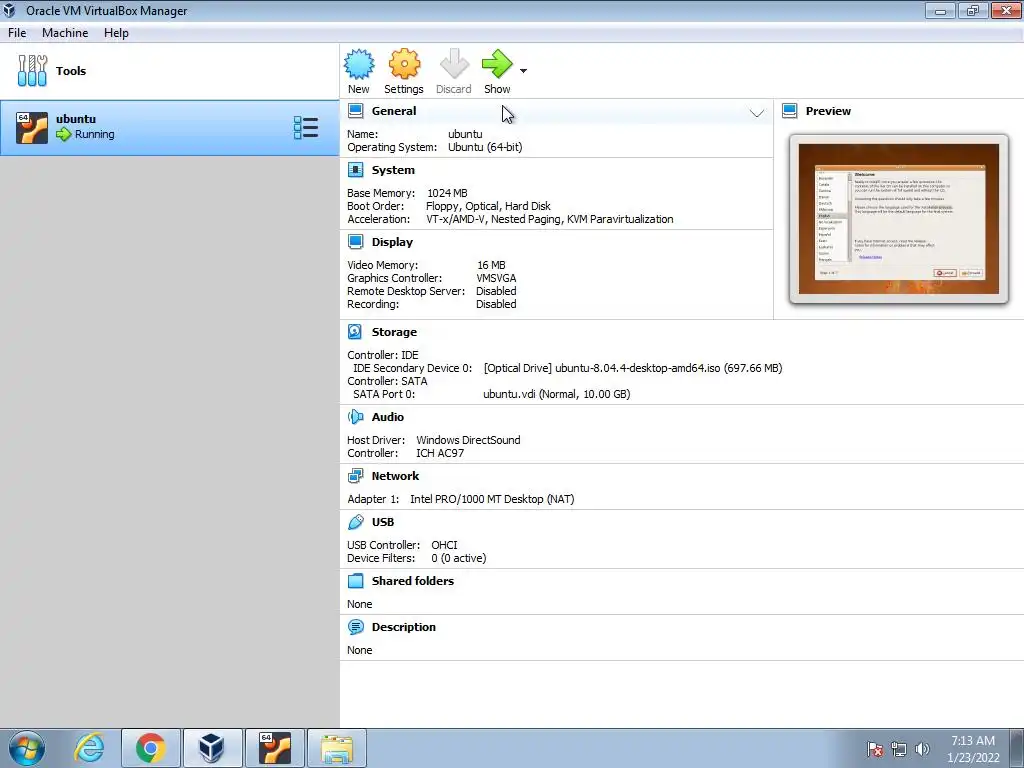Click the green Show arrow icon
This screenshot has height=768, width=1024.
pos(497,65)
